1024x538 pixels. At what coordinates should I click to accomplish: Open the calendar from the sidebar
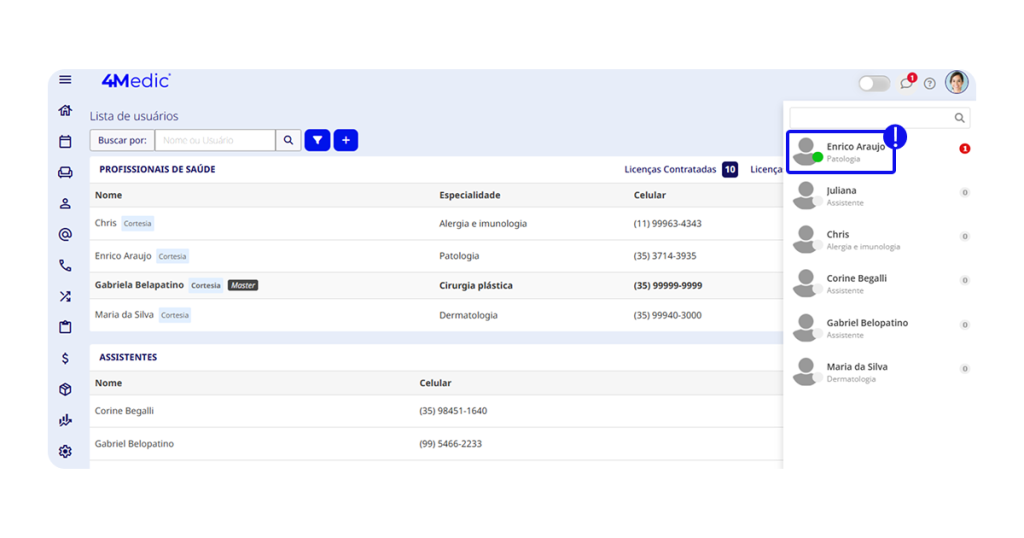coord(65,142)
